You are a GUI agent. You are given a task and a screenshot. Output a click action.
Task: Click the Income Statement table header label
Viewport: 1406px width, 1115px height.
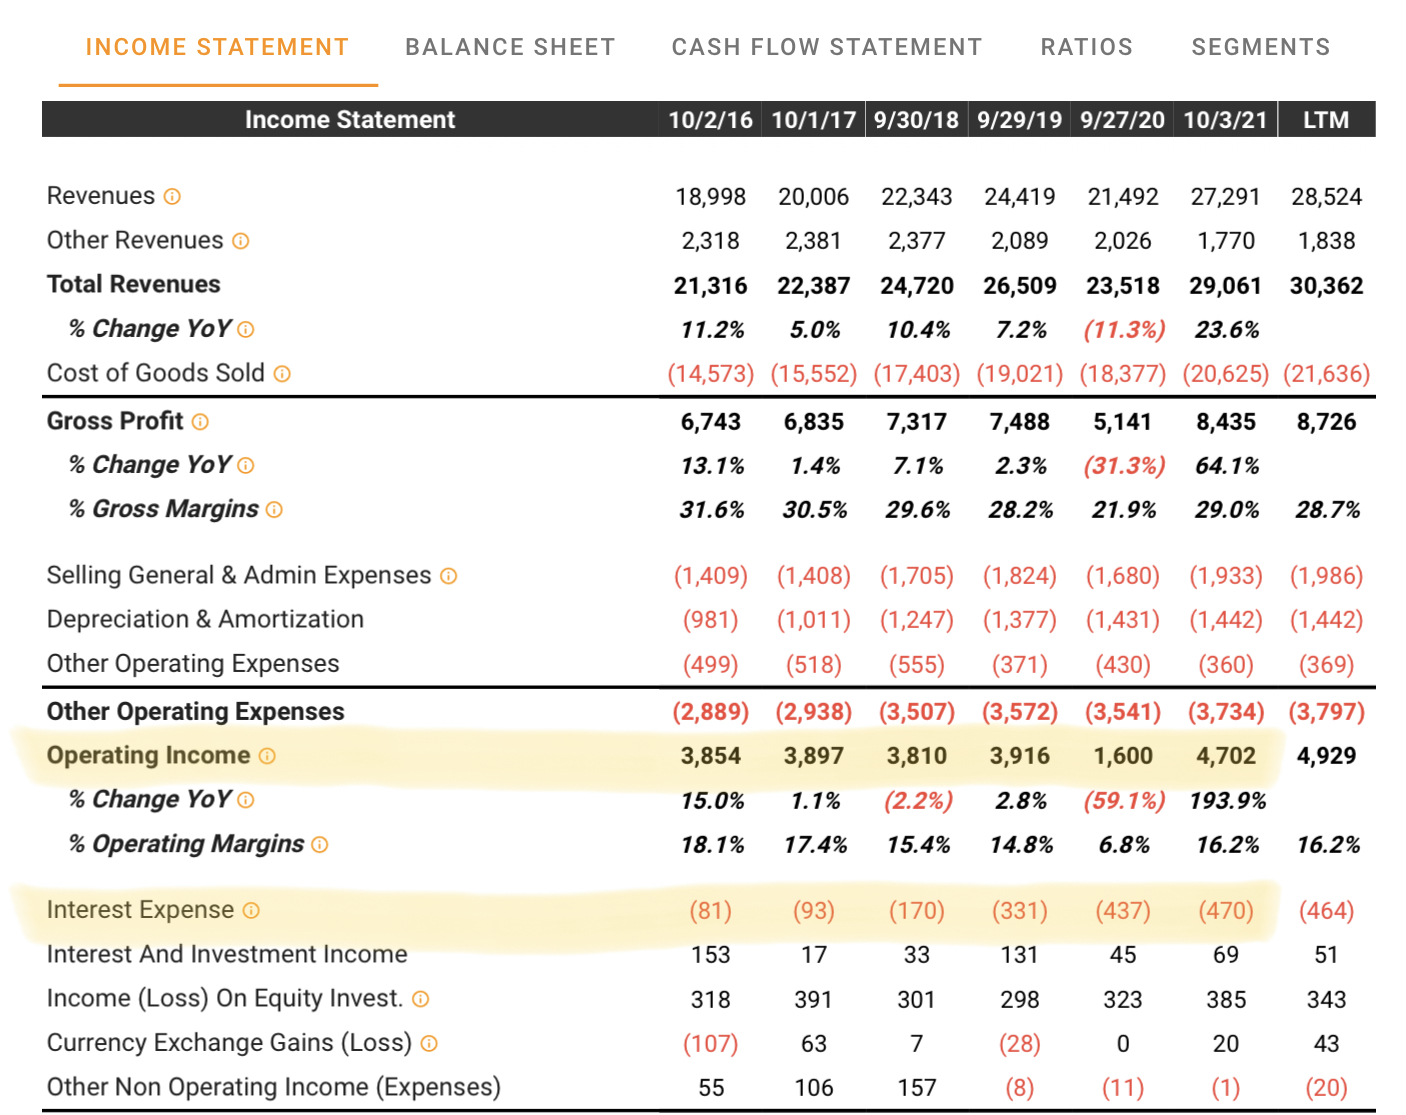pyautogui.click(x=350, y=120)
